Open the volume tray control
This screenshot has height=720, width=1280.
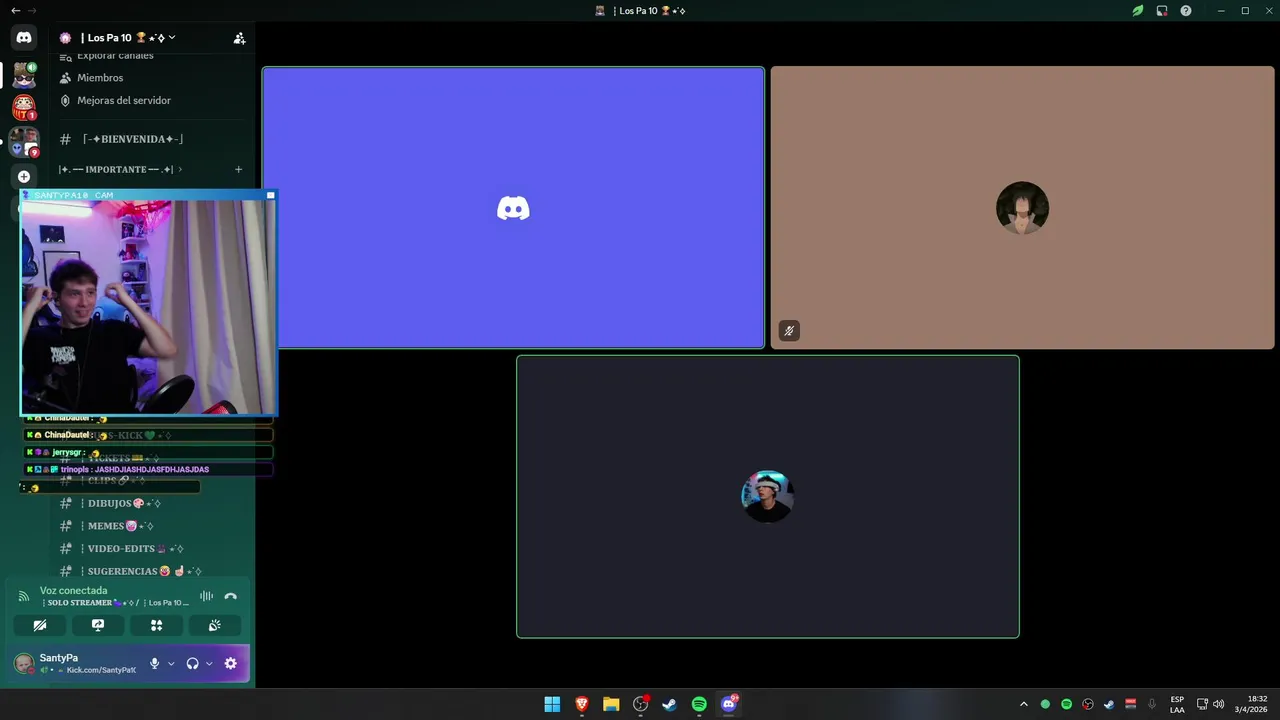pos(1218,704)
